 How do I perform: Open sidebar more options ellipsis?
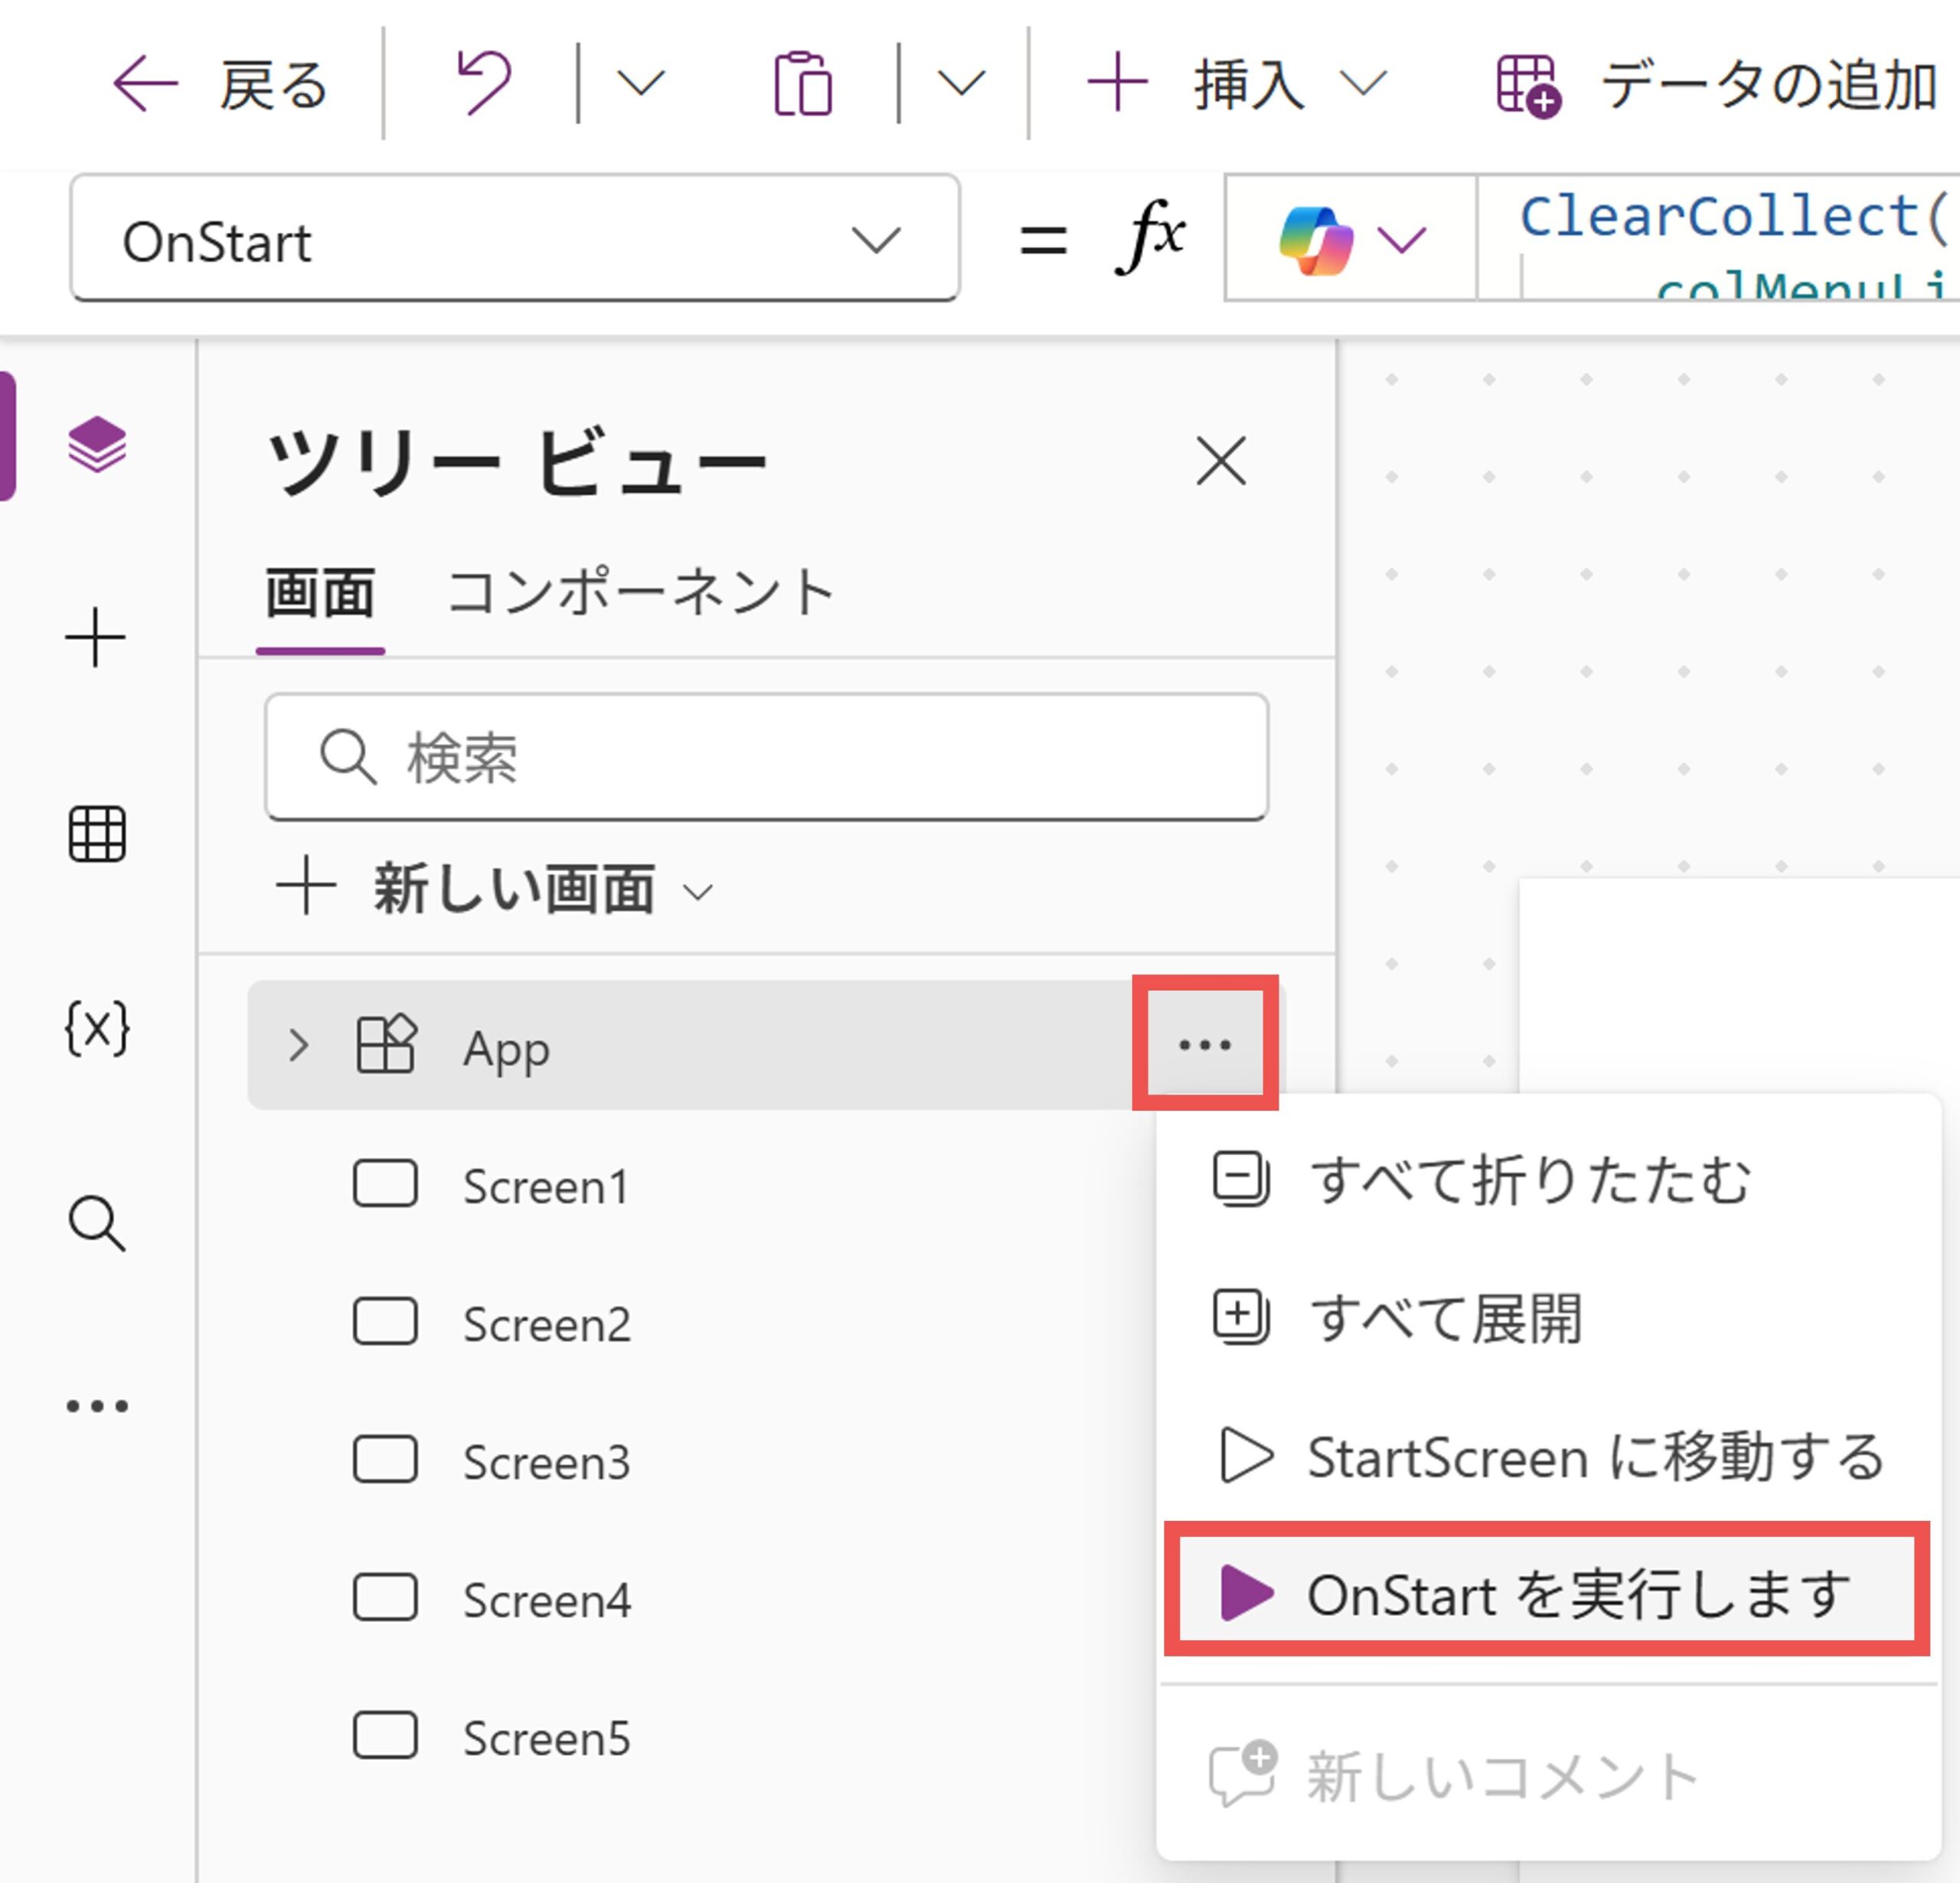[96, 1406]
